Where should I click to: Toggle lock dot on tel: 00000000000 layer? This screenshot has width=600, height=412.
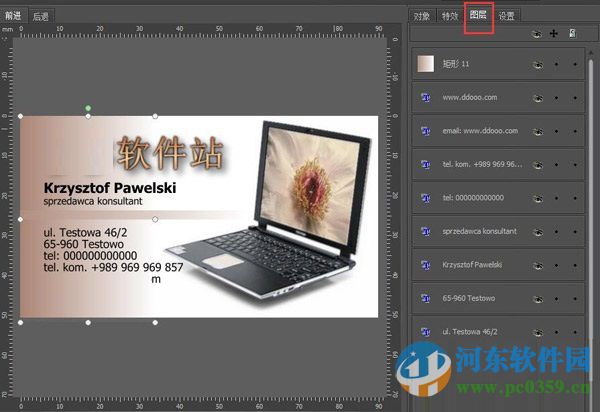click(575, 198)
